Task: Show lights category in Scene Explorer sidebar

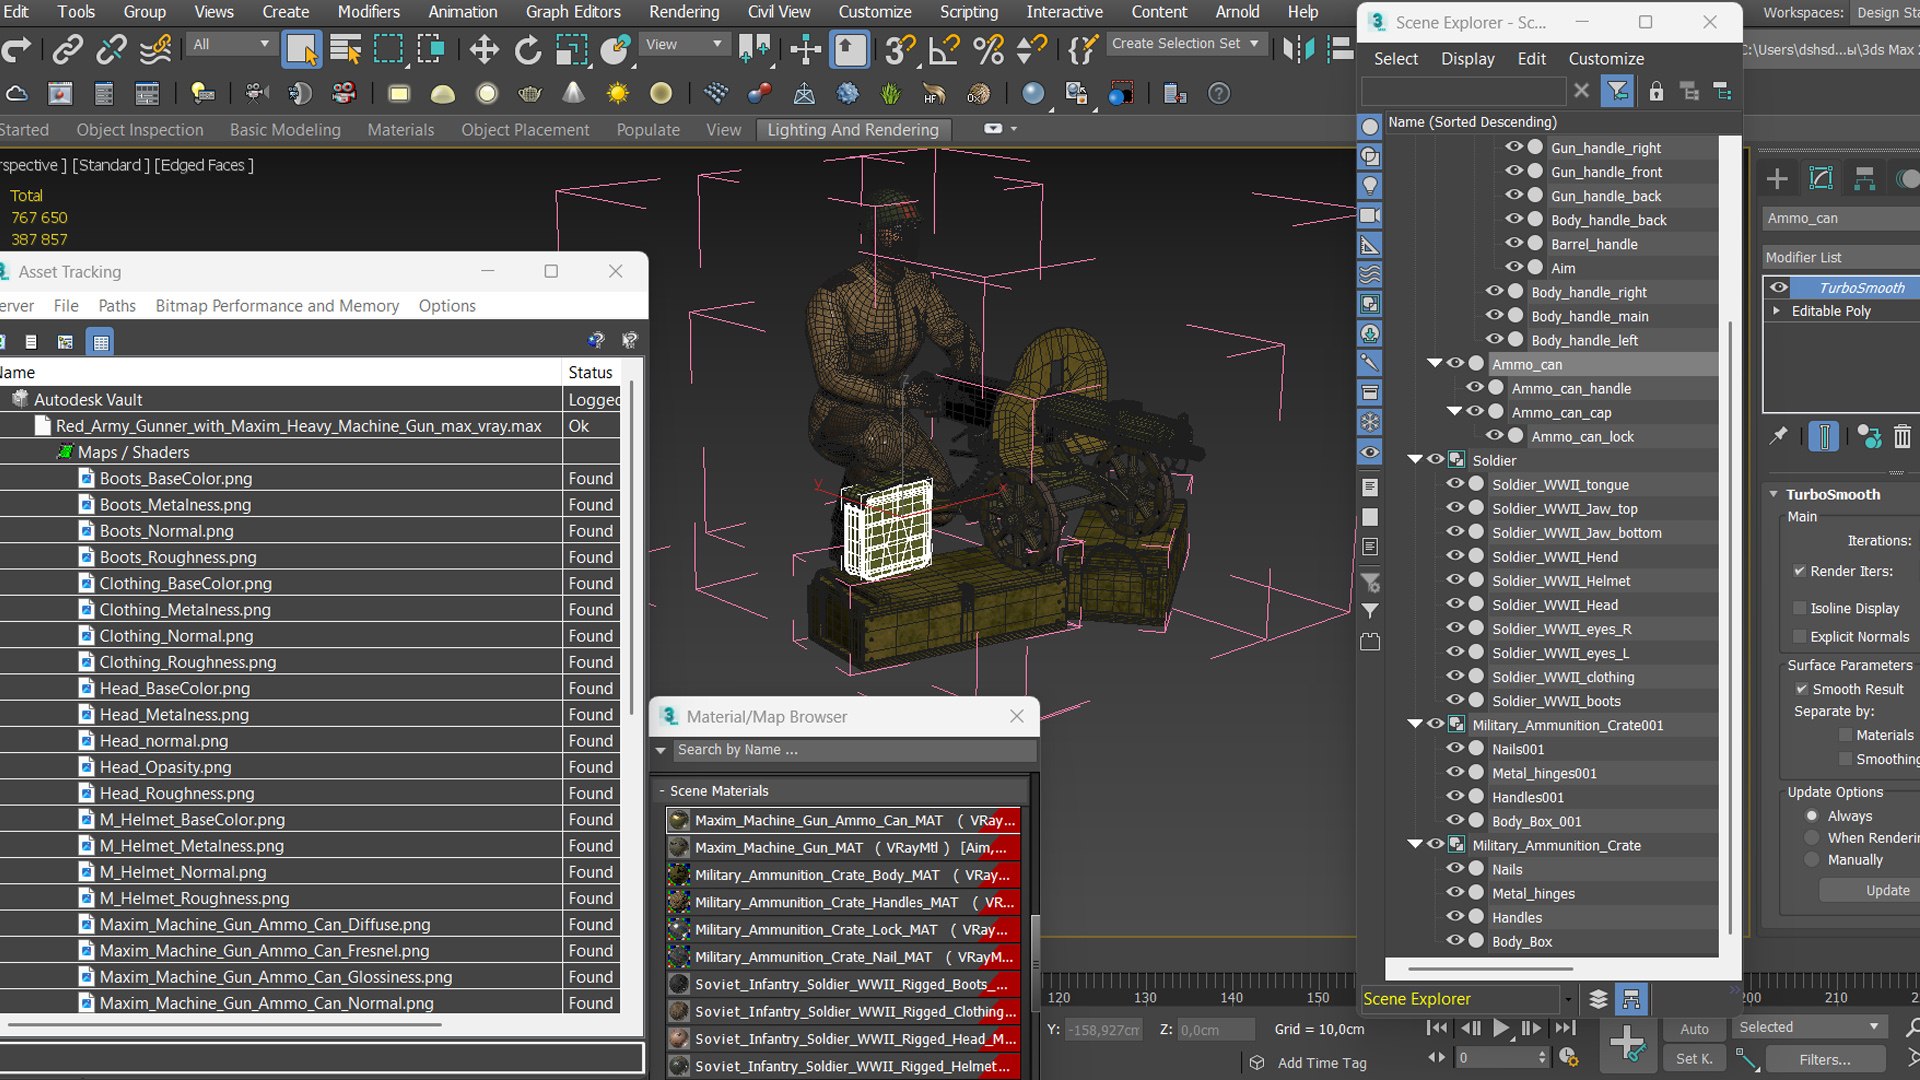Action: pyautogui.click(x=1370, y=186)
